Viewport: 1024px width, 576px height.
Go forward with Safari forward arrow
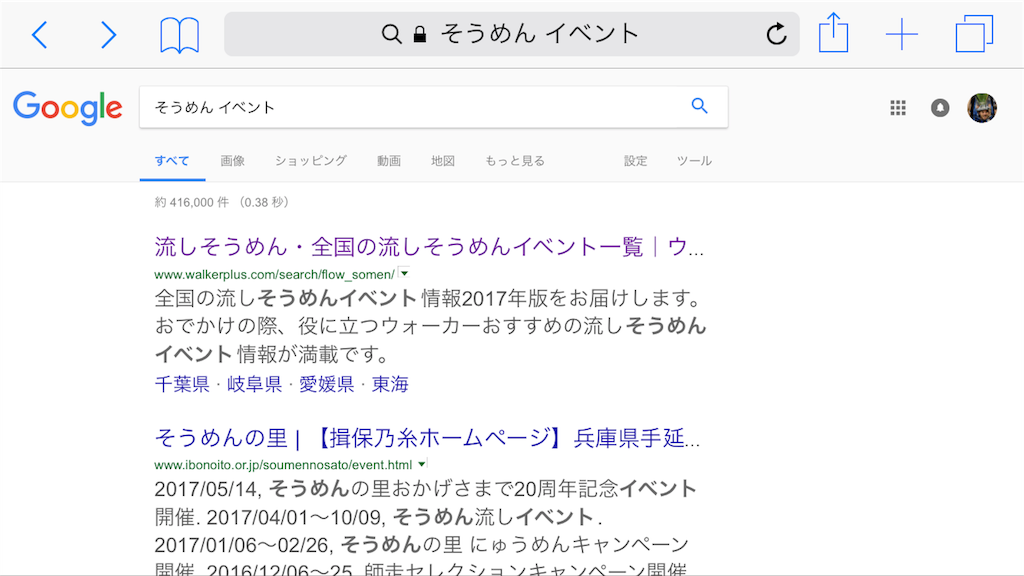click(x=108, y=35)
